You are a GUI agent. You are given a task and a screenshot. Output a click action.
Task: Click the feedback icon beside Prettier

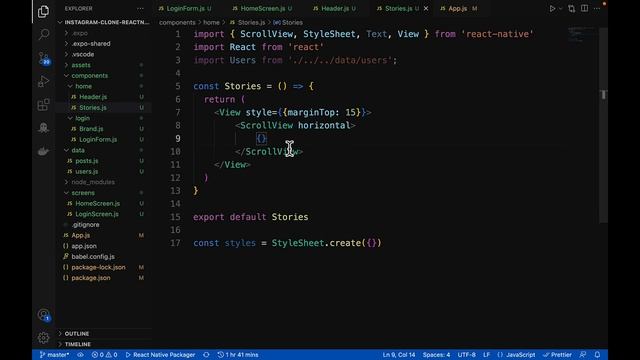pos(583,355)
